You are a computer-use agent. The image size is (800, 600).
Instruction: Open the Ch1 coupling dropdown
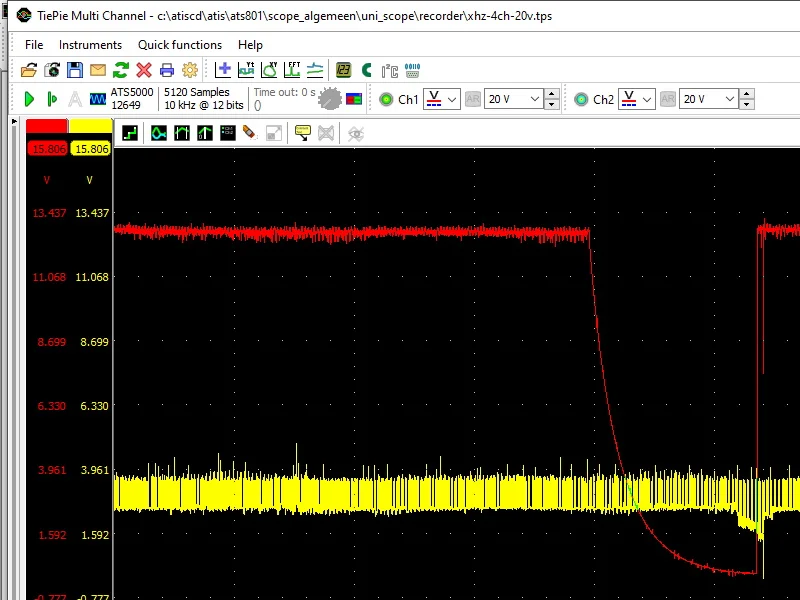tap(442, 99)
